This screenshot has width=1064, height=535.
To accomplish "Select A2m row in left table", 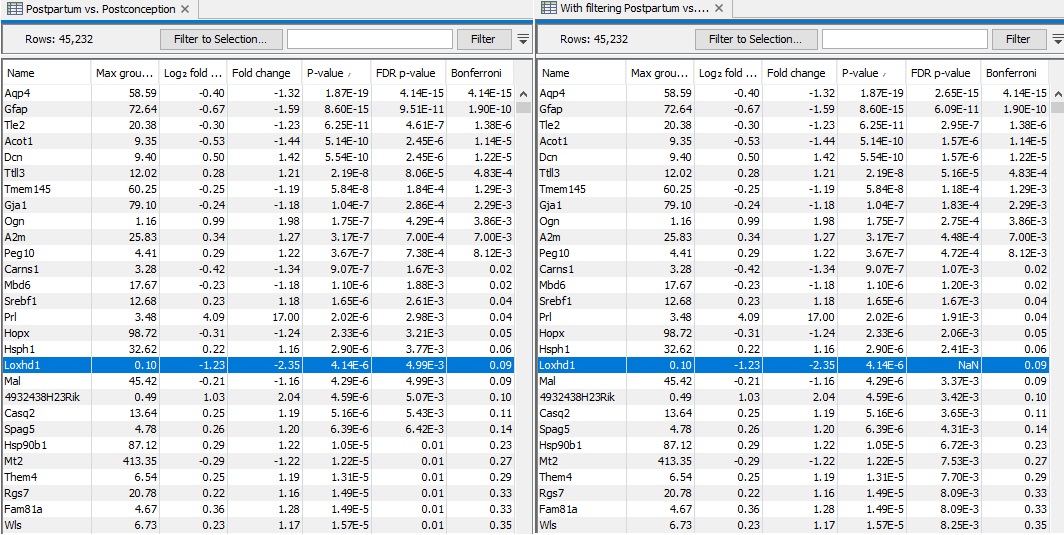I will tap(259, 237).
